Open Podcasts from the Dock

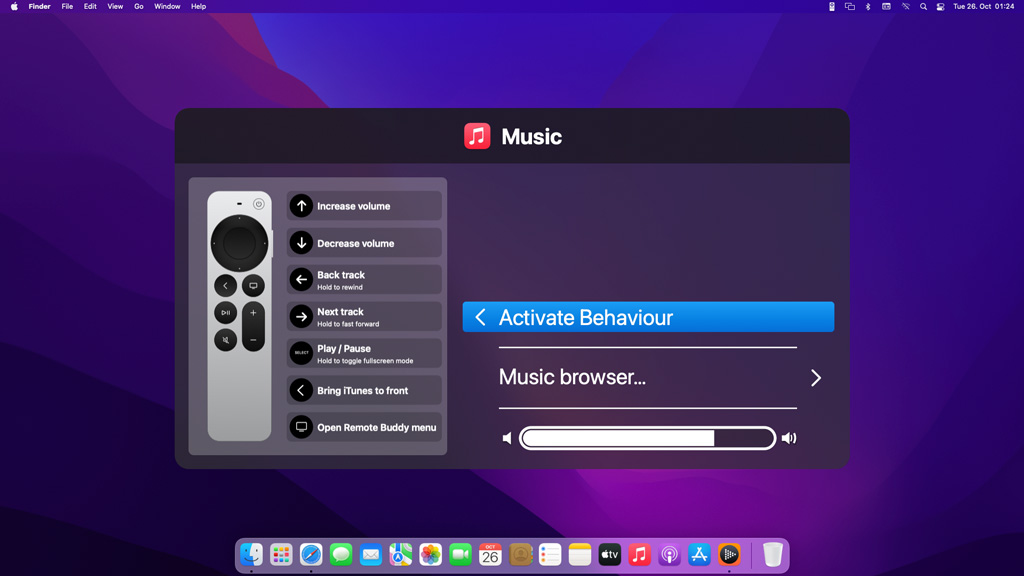pos(669,554)
